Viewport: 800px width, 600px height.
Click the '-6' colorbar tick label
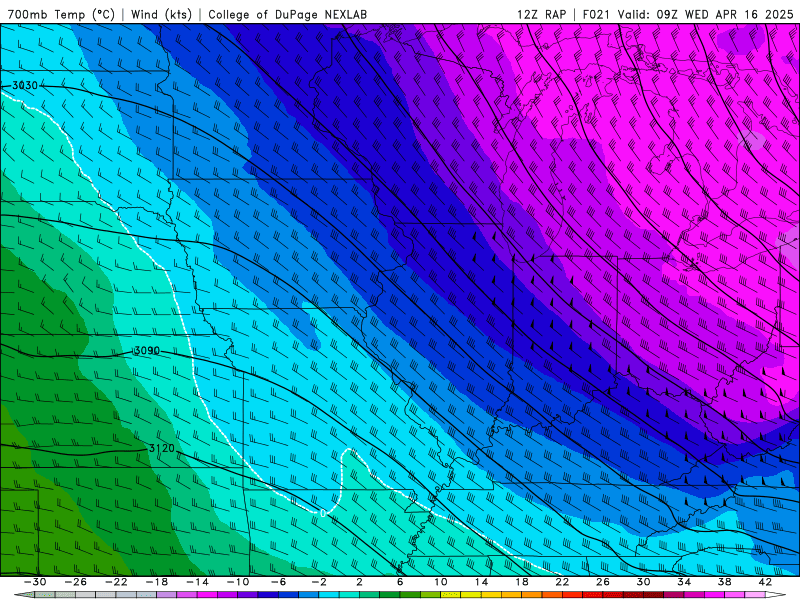pyautogui.click(x=278, y=582)
